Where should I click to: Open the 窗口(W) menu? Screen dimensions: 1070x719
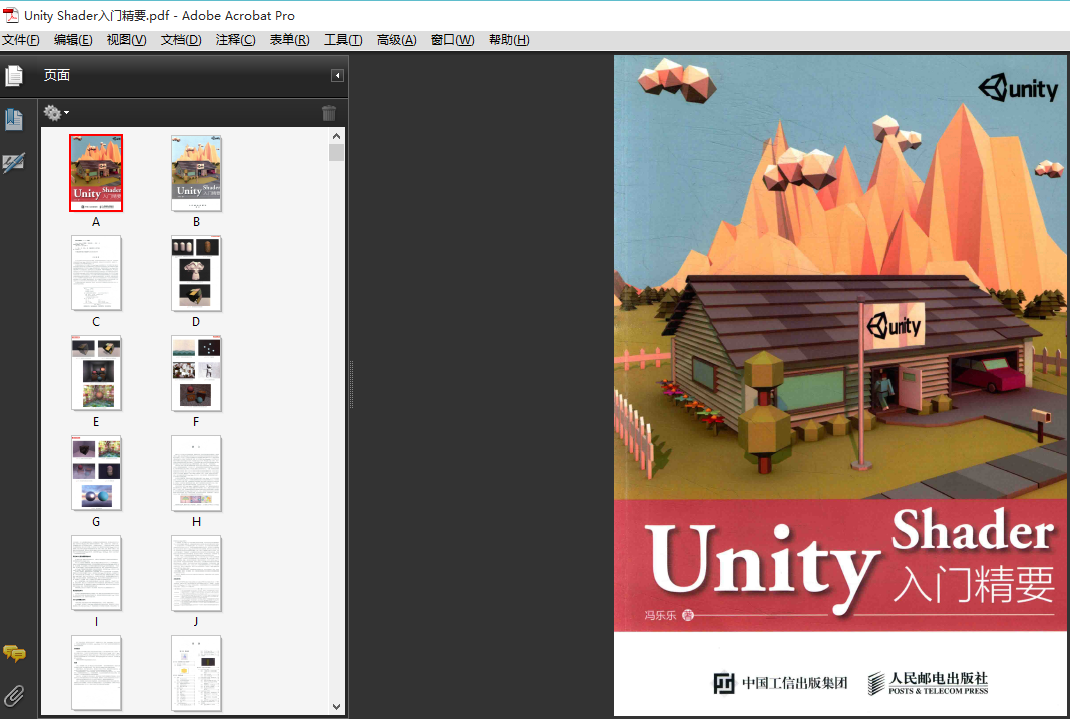(x=452, y=40)
